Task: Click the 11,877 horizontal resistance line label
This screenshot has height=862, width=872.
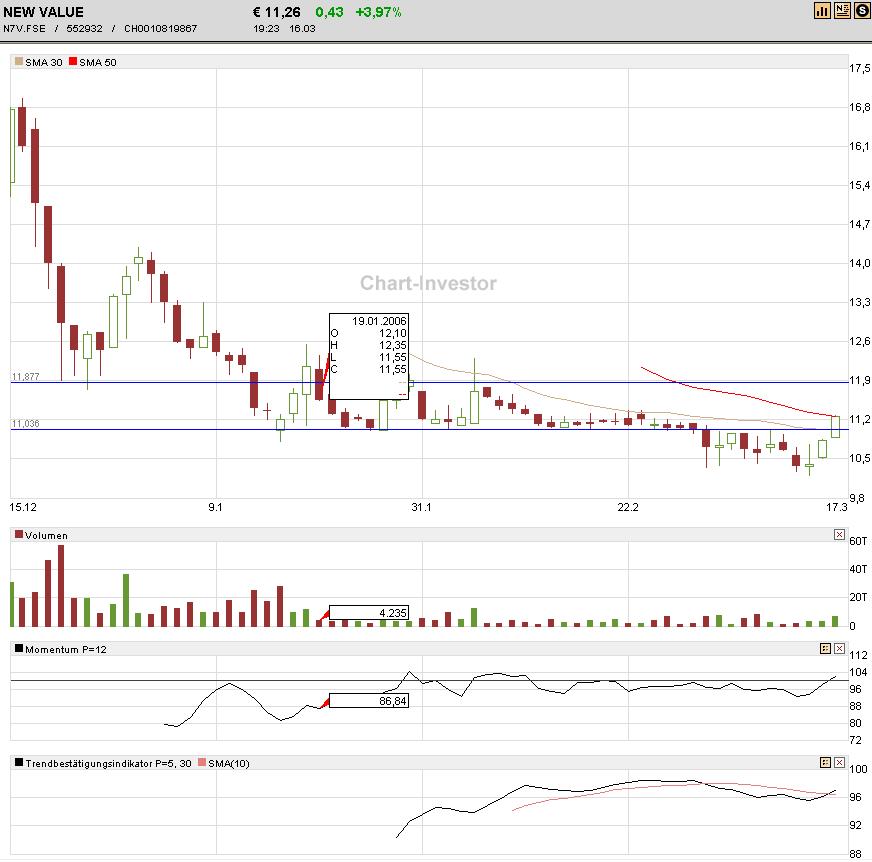Action: [25, 377]
